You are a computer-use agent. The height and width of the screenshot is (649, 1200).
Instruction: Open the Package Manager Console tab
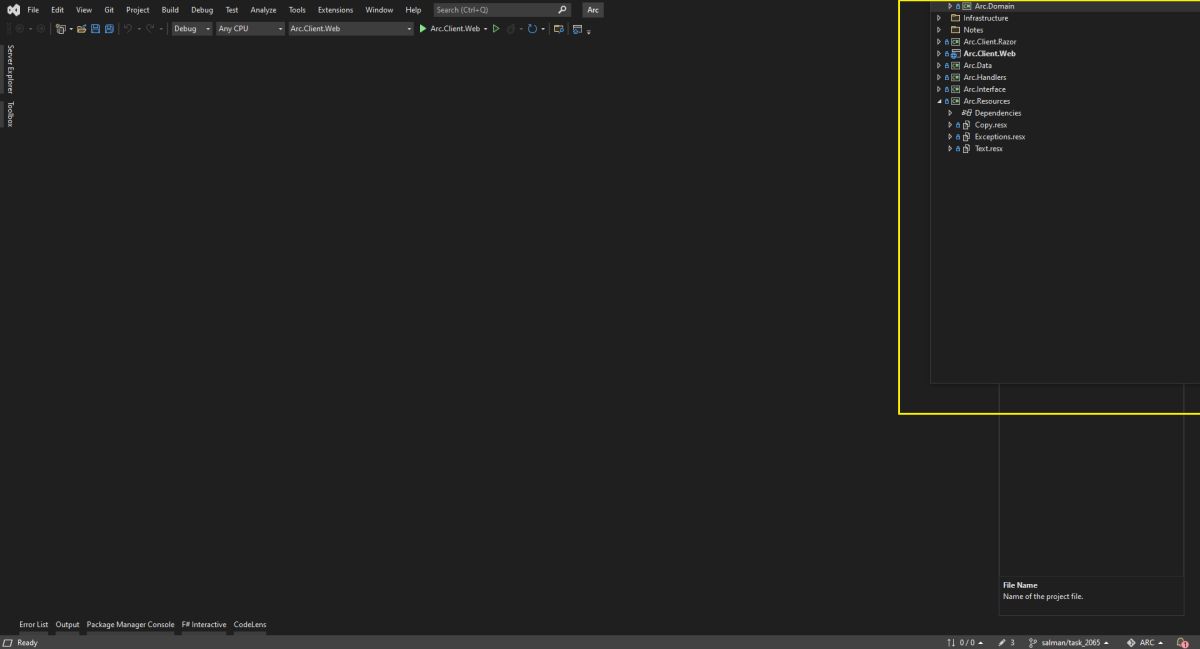[130, 625]
